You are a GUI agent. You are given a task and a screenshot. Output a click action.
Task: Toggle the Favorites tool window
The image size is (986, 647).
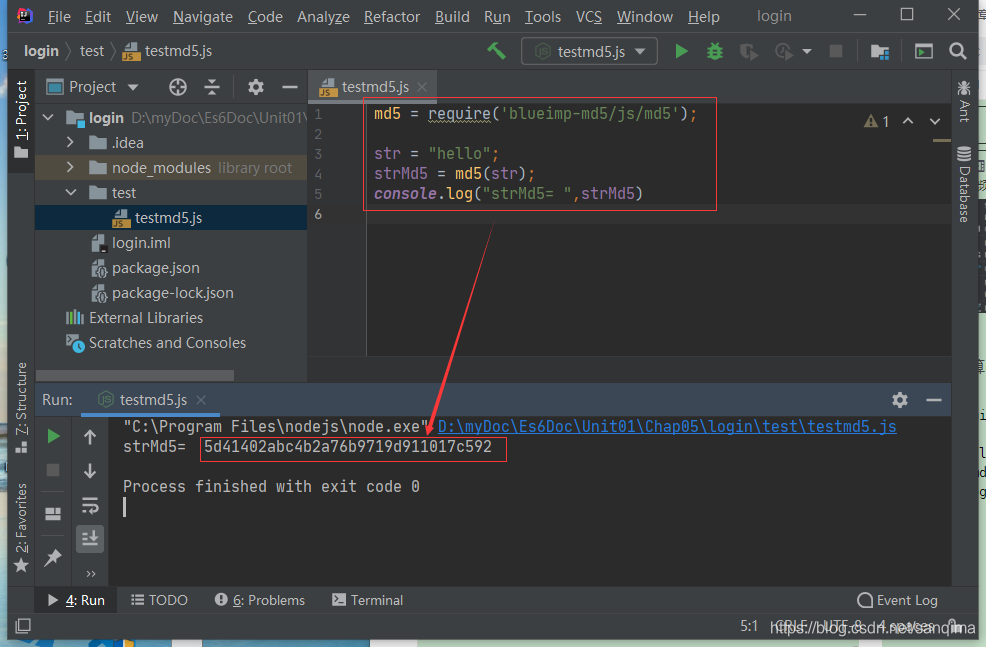21,528
